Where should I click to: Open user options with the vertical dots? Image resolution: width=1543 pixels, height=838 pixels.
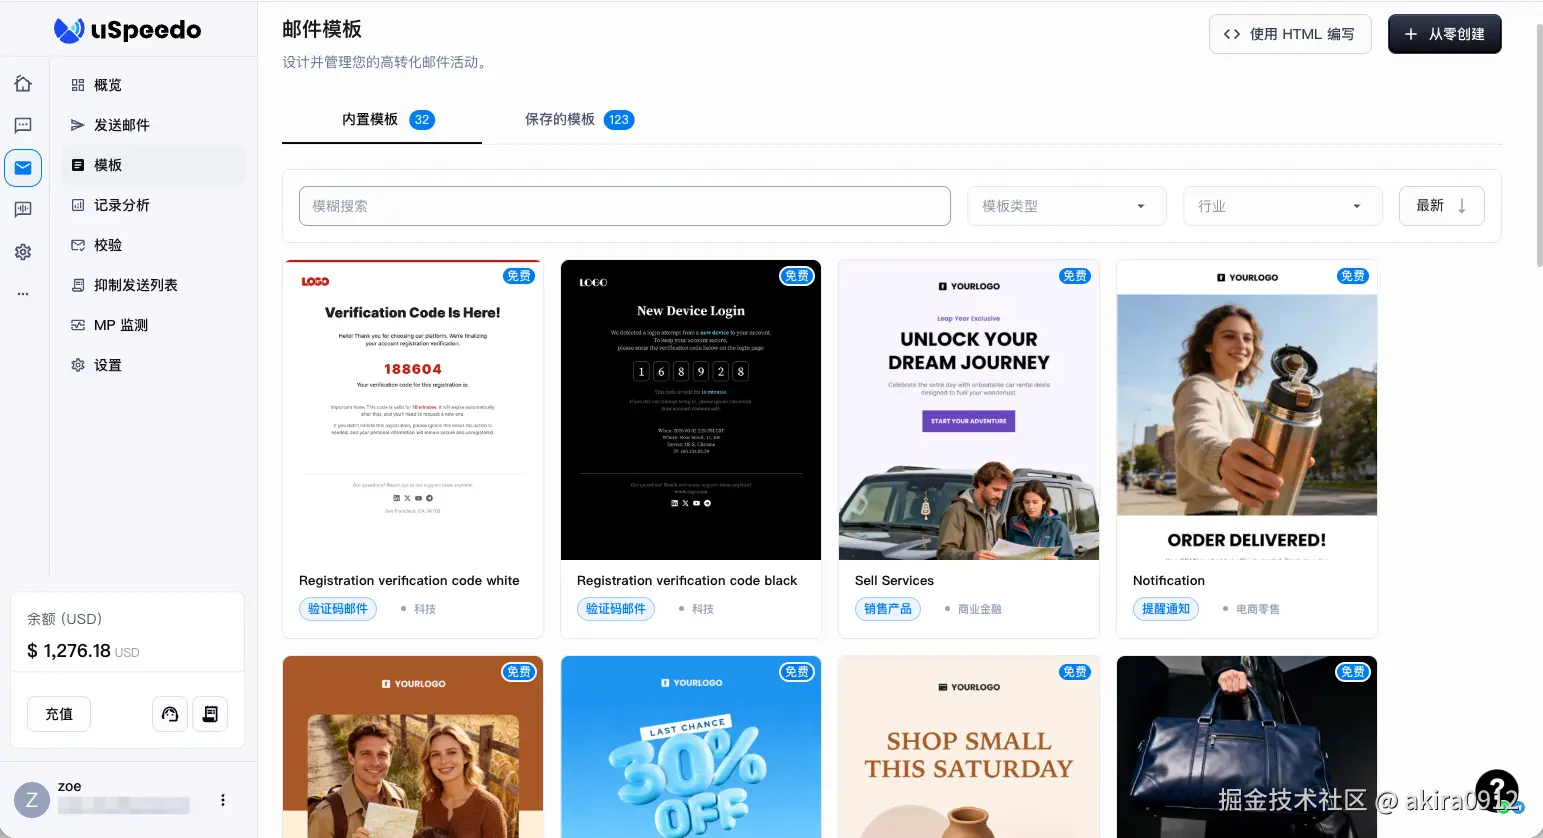[x=223, y=800]
